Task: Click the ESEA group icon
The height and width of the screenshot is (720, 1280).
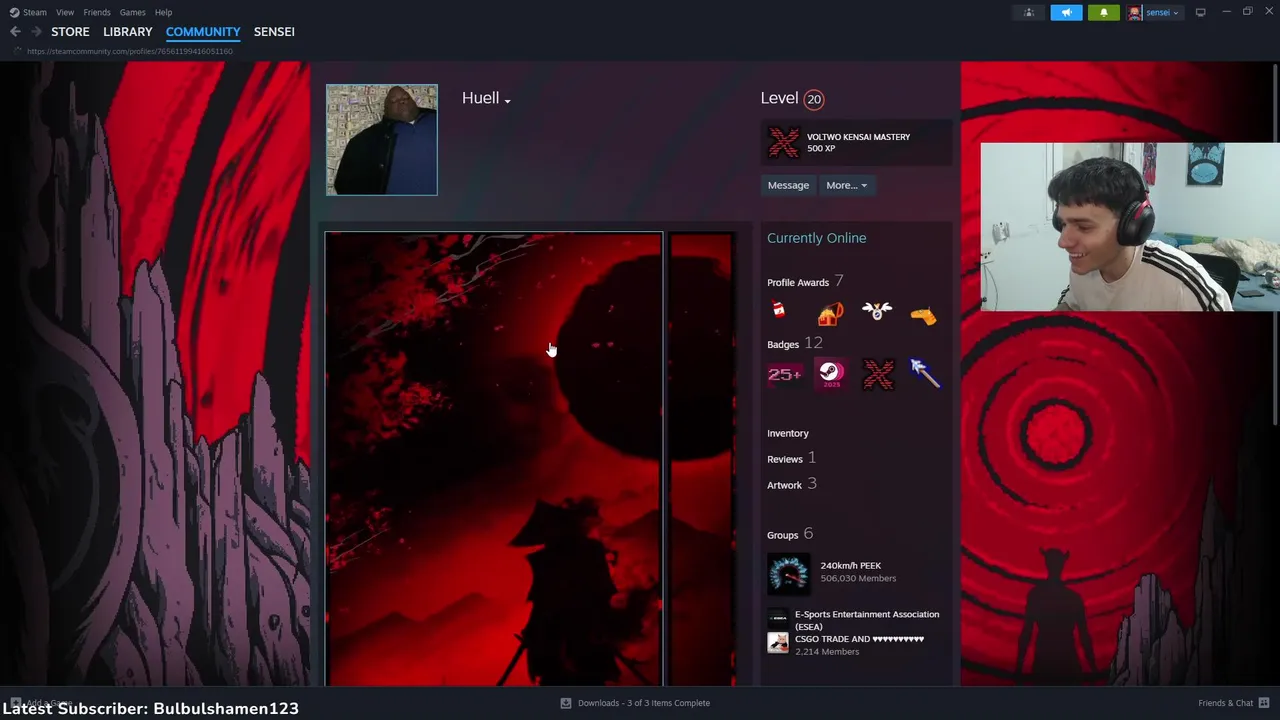Action: pyautogui.click(x=778, y=618)
